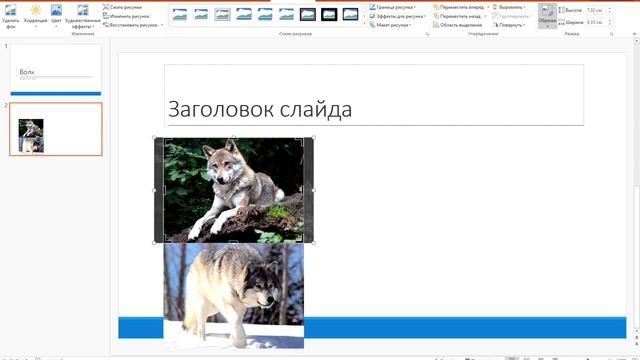Apply the eighth style with thick black frame
The image size is (640, 360).
[329, 15]
